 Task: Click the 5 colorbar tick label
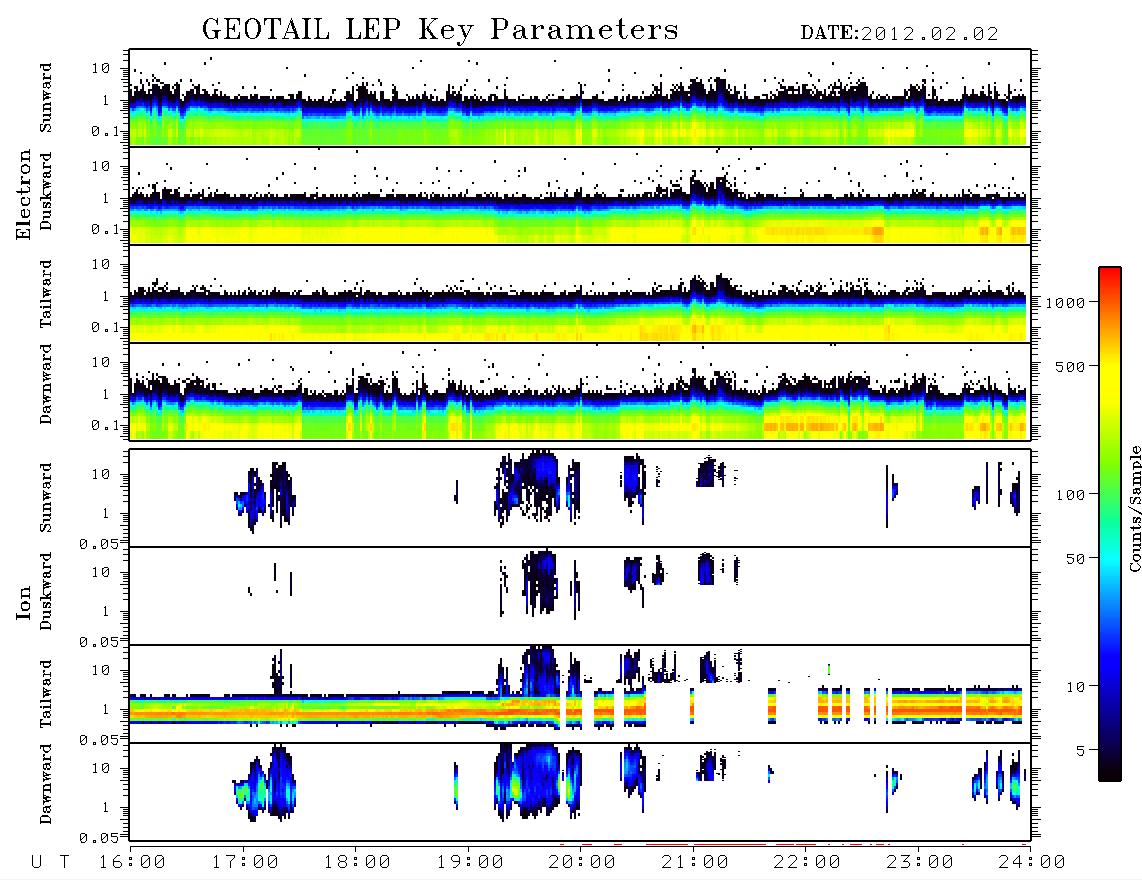tap(1081, 751)
